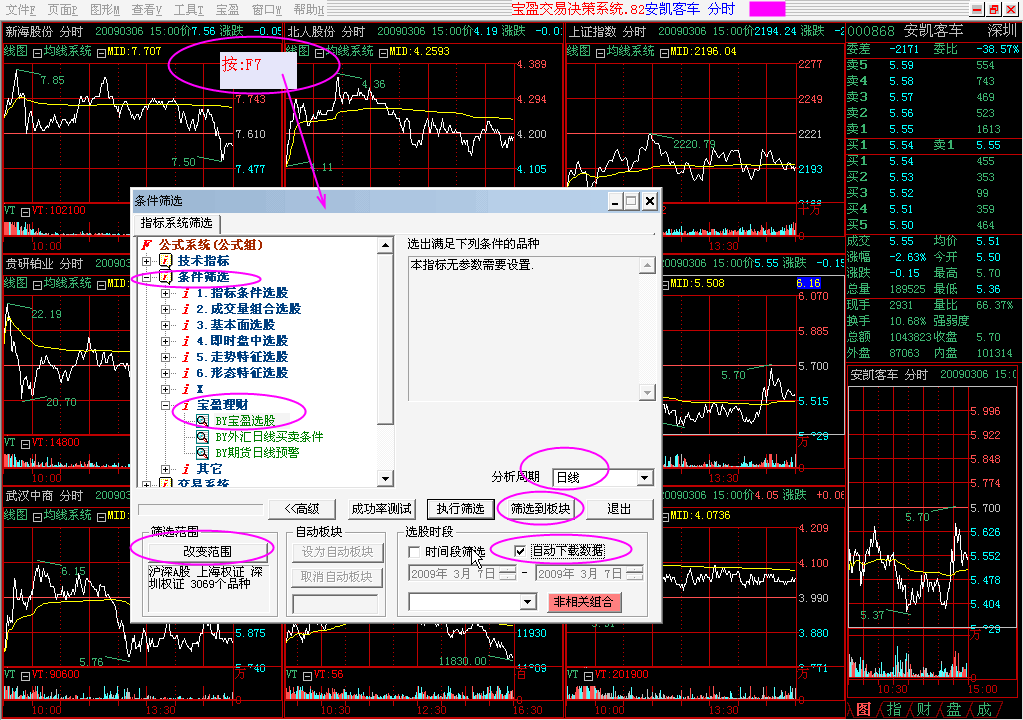Click the box icon before VT:201900

tap(588, 676)
